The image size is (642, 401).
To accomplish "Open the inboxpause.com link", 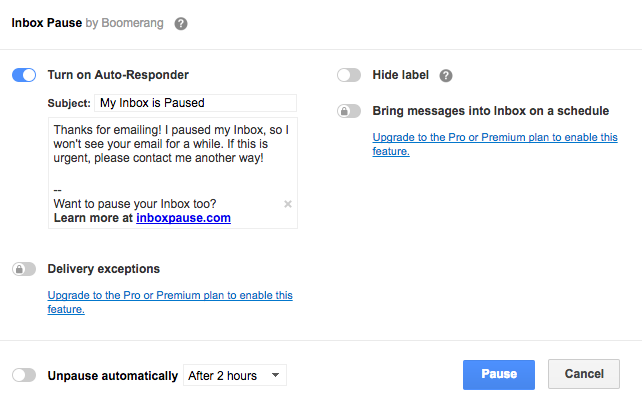I will point(183,218).
